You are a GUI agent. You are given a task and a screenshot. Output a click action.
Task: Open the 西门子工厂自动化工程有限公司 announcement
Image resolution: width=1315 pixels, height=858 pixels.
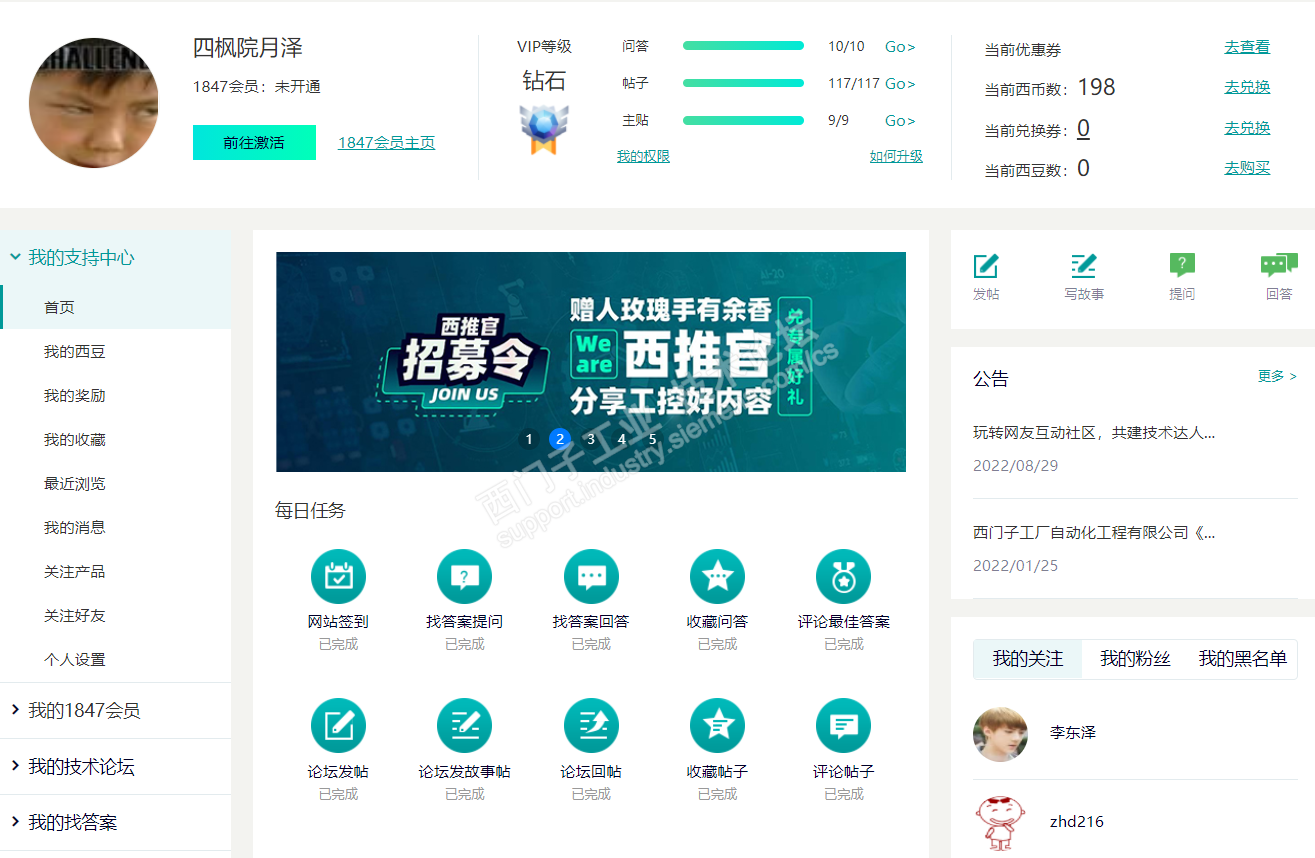click(1094, 532)
